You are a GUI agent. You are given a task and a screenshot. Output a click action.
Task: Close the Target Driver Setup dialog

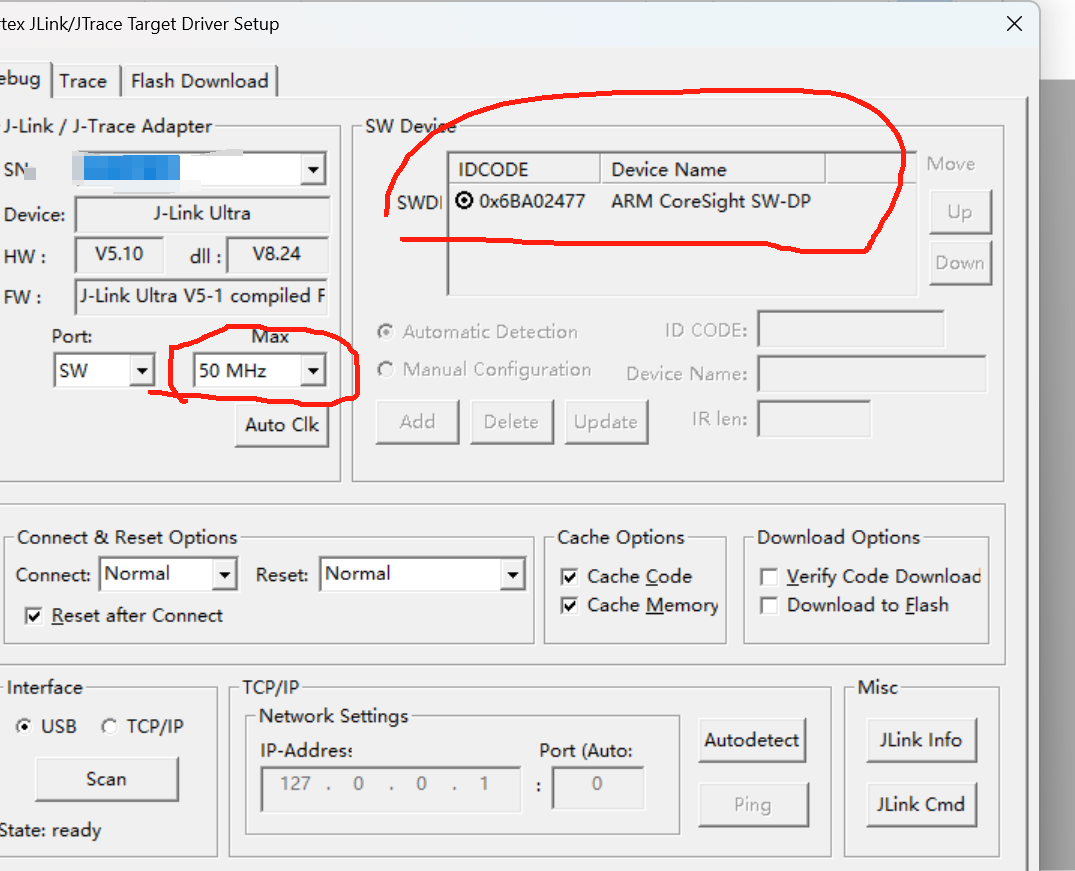1014,24
